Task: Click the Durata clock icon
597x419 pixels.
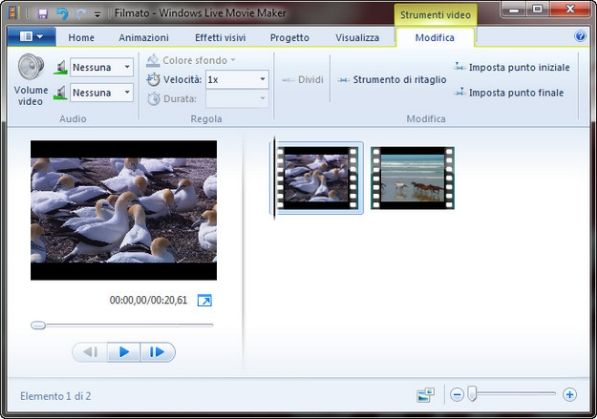Action: tap(153, 99)
